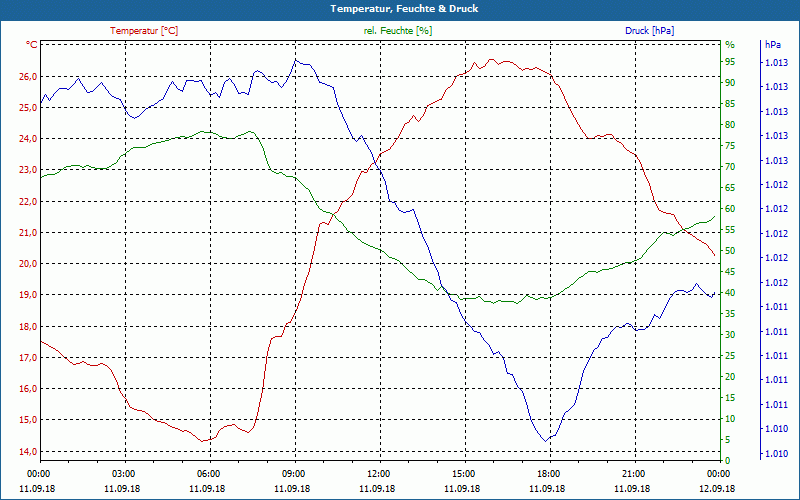Viewport: 800px width, 500px height.
Task: Click the red '°C' axis unit label
Action: [x=32, y=45]
